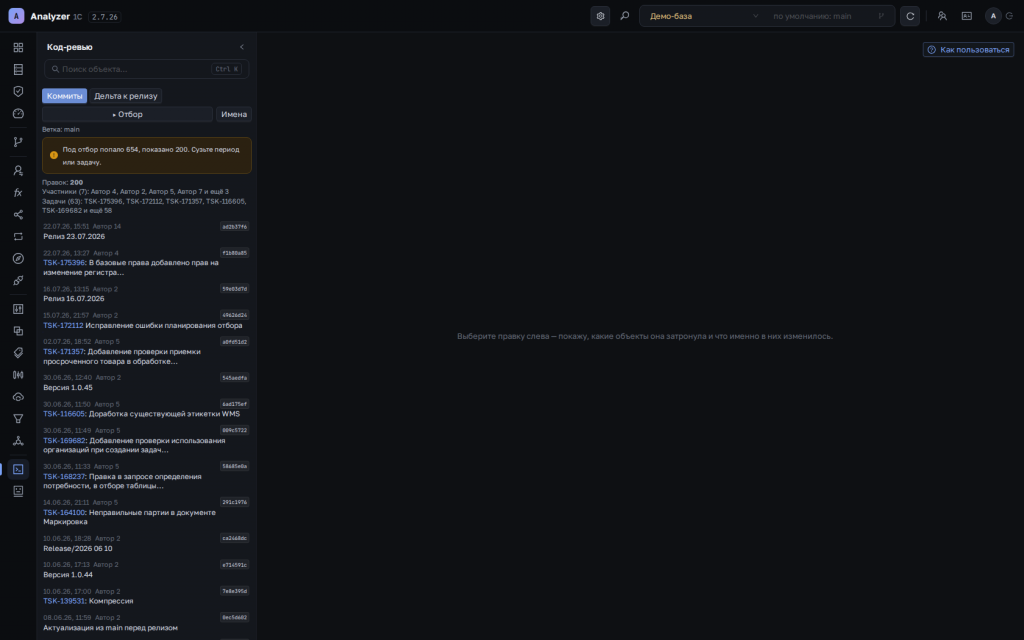
Task: Open the funnel filter icon in sidebar
Action: 18,419
